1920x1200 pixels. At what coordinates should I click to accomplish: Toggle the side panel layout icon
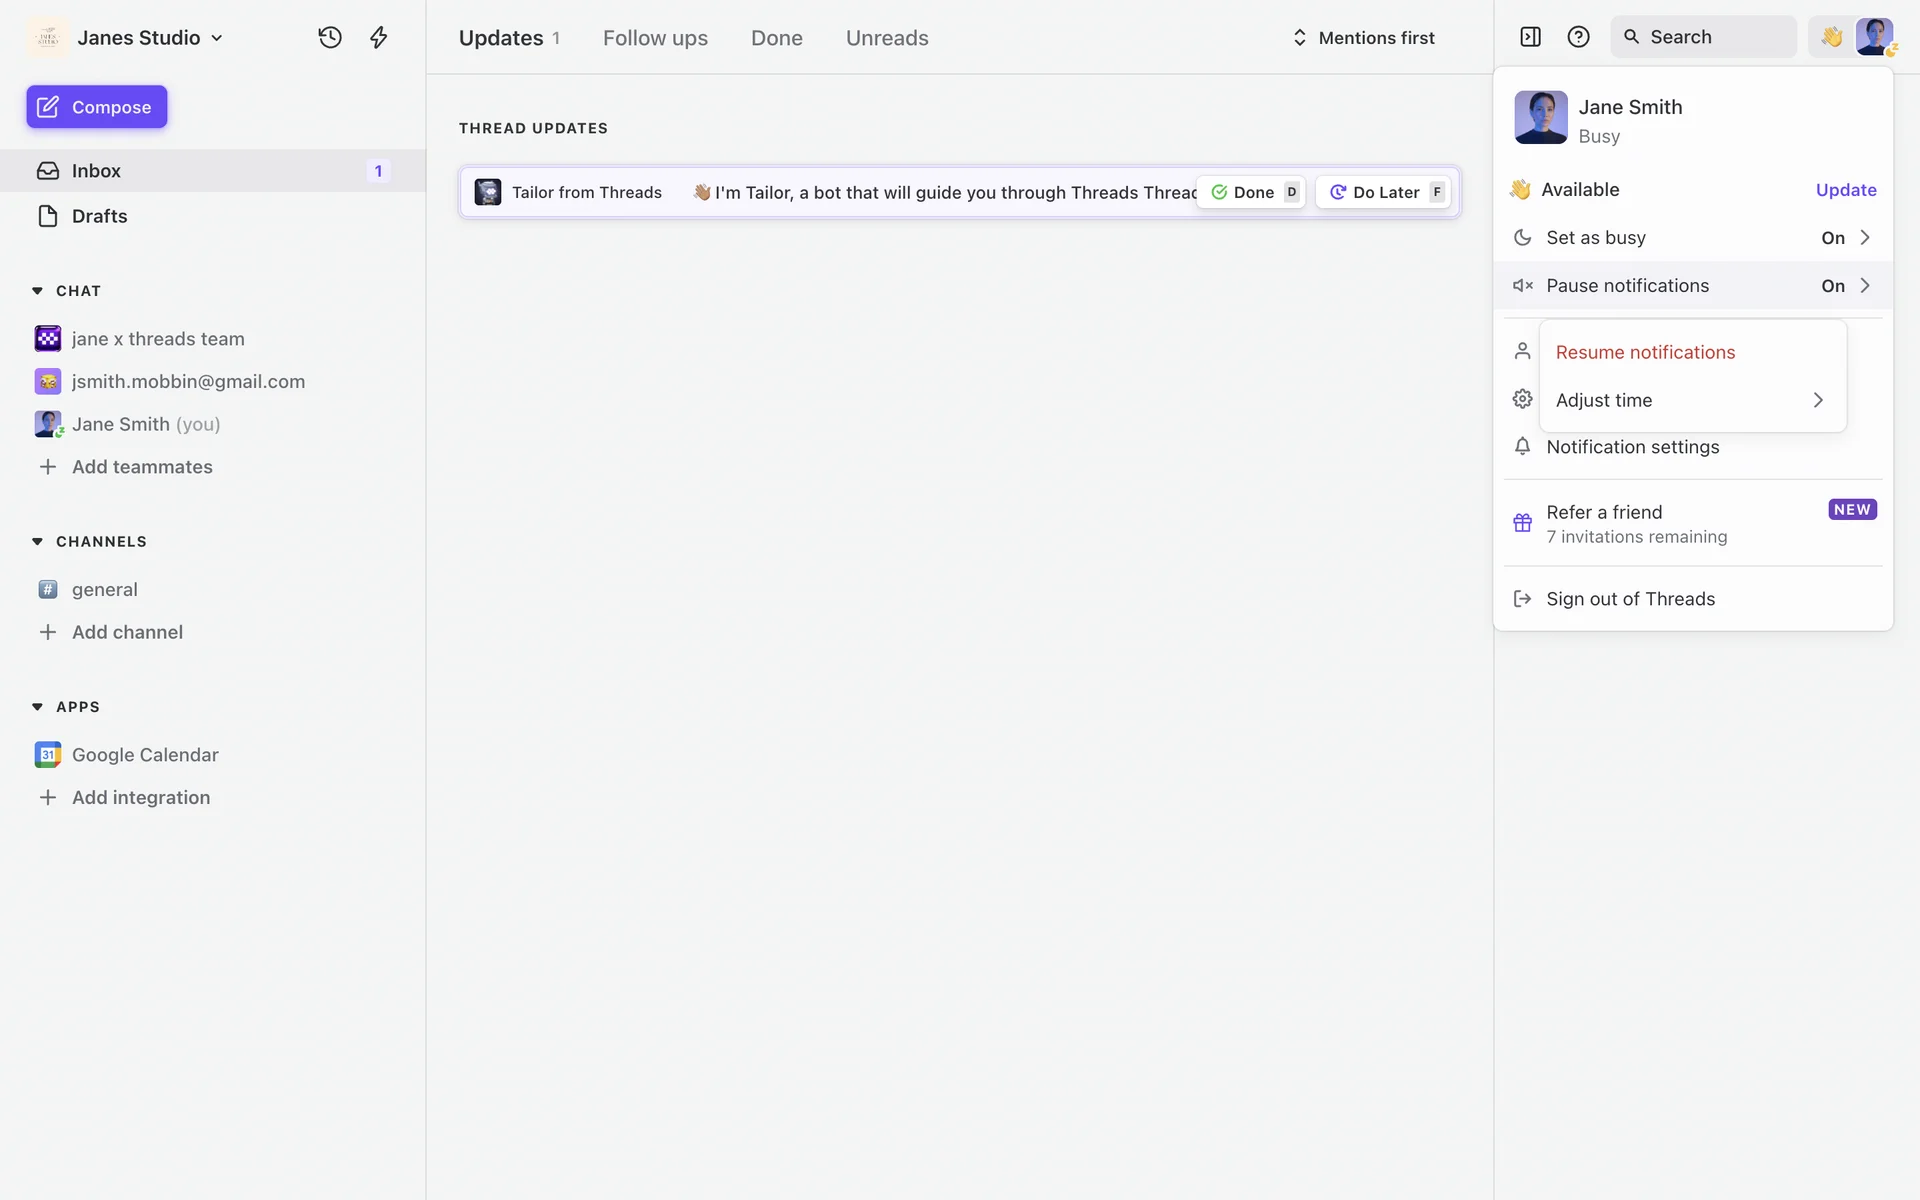(1530, 37)
